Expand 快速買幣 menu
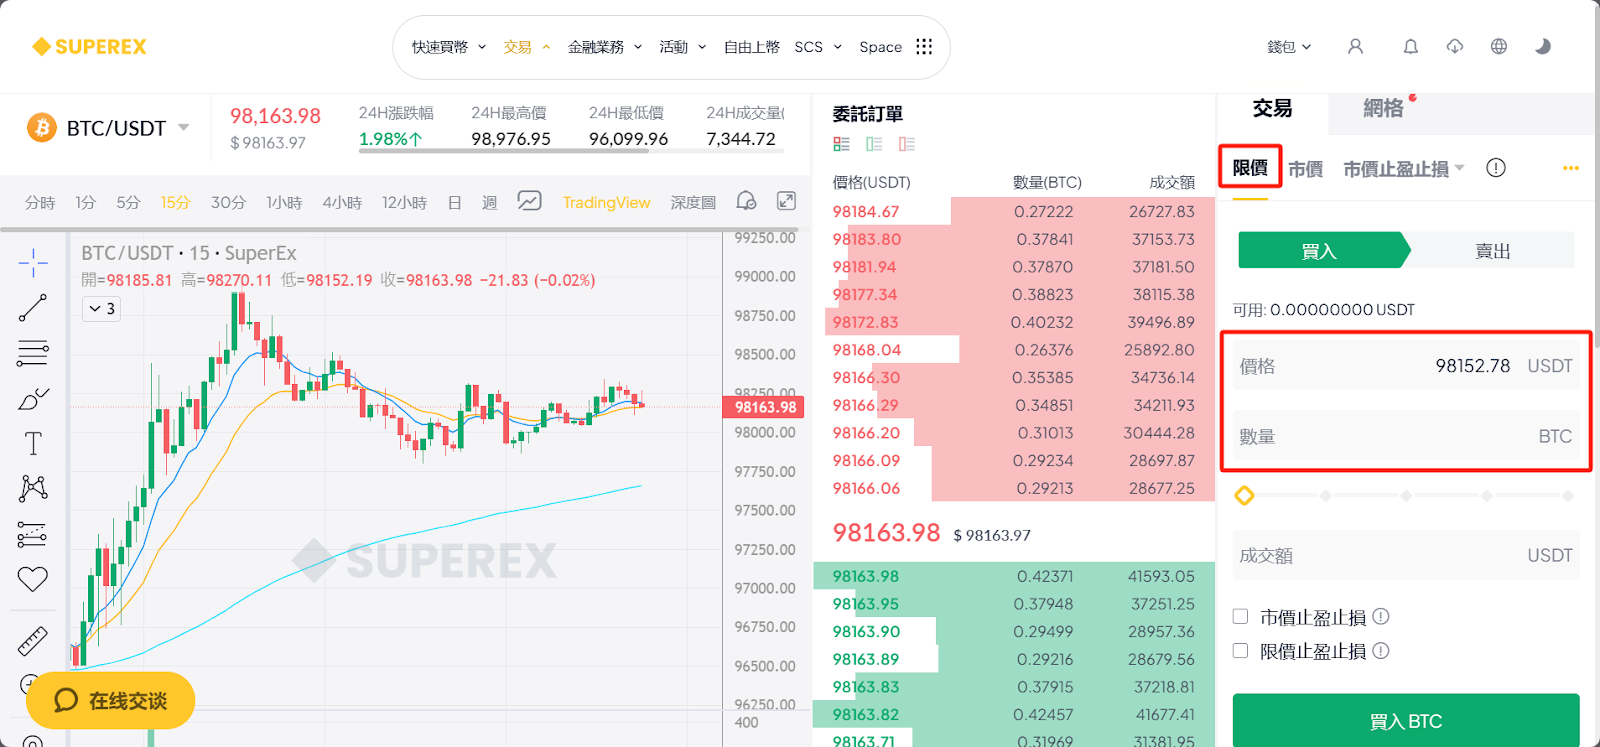 click(449, 47)
